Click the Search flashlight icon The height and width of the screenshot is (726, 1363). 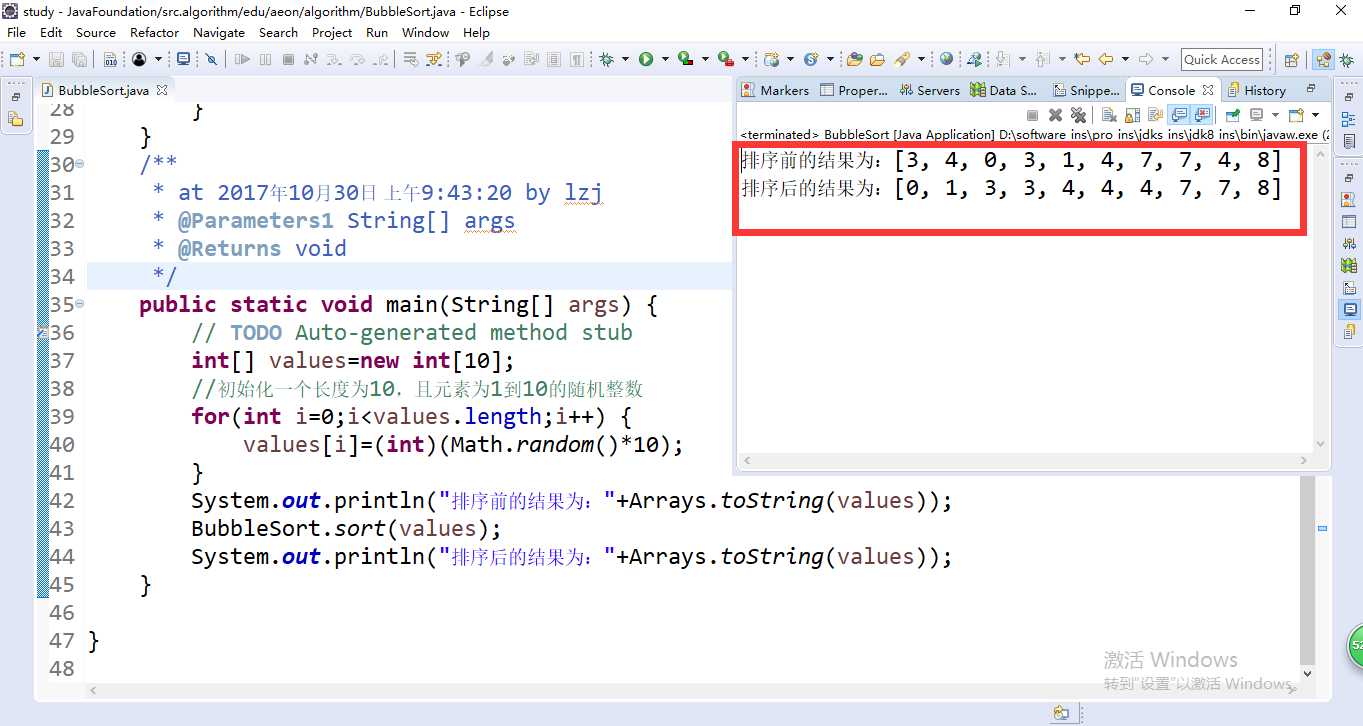pyautogui.click(x=902, y=60)
